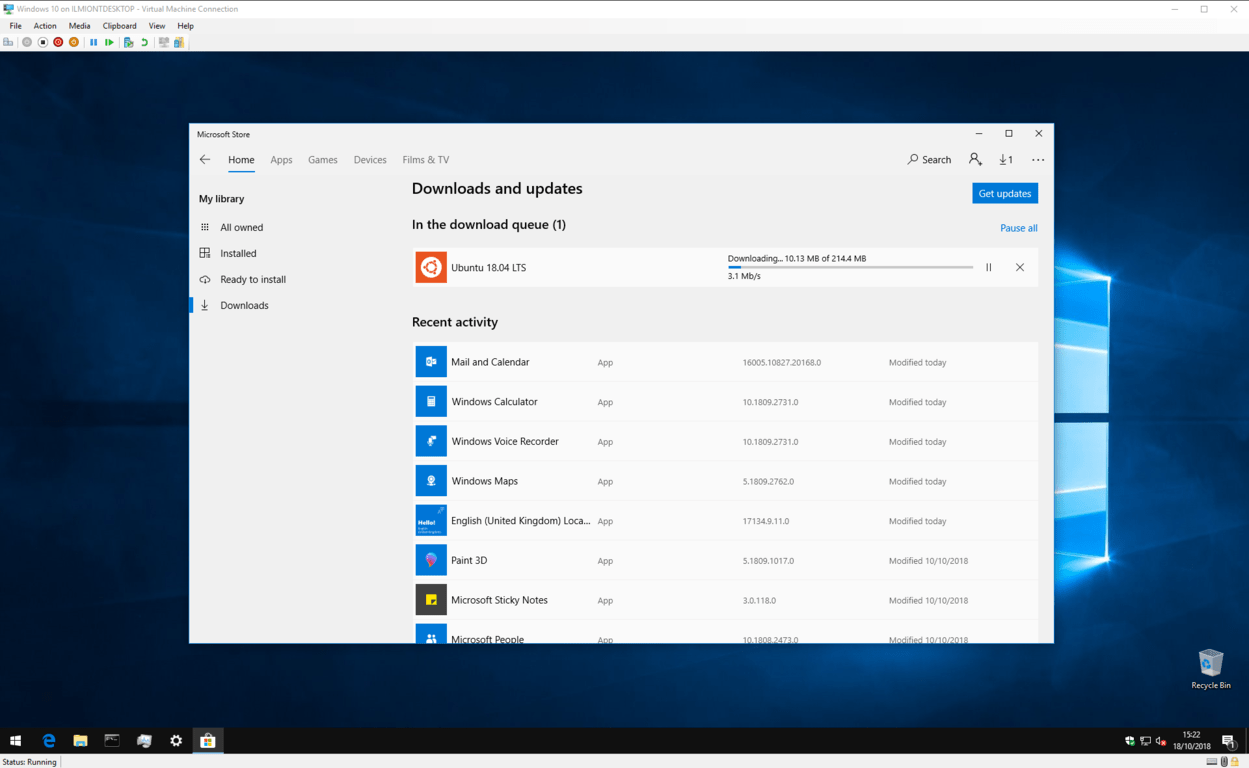Open the View menu

click(157, 26)
